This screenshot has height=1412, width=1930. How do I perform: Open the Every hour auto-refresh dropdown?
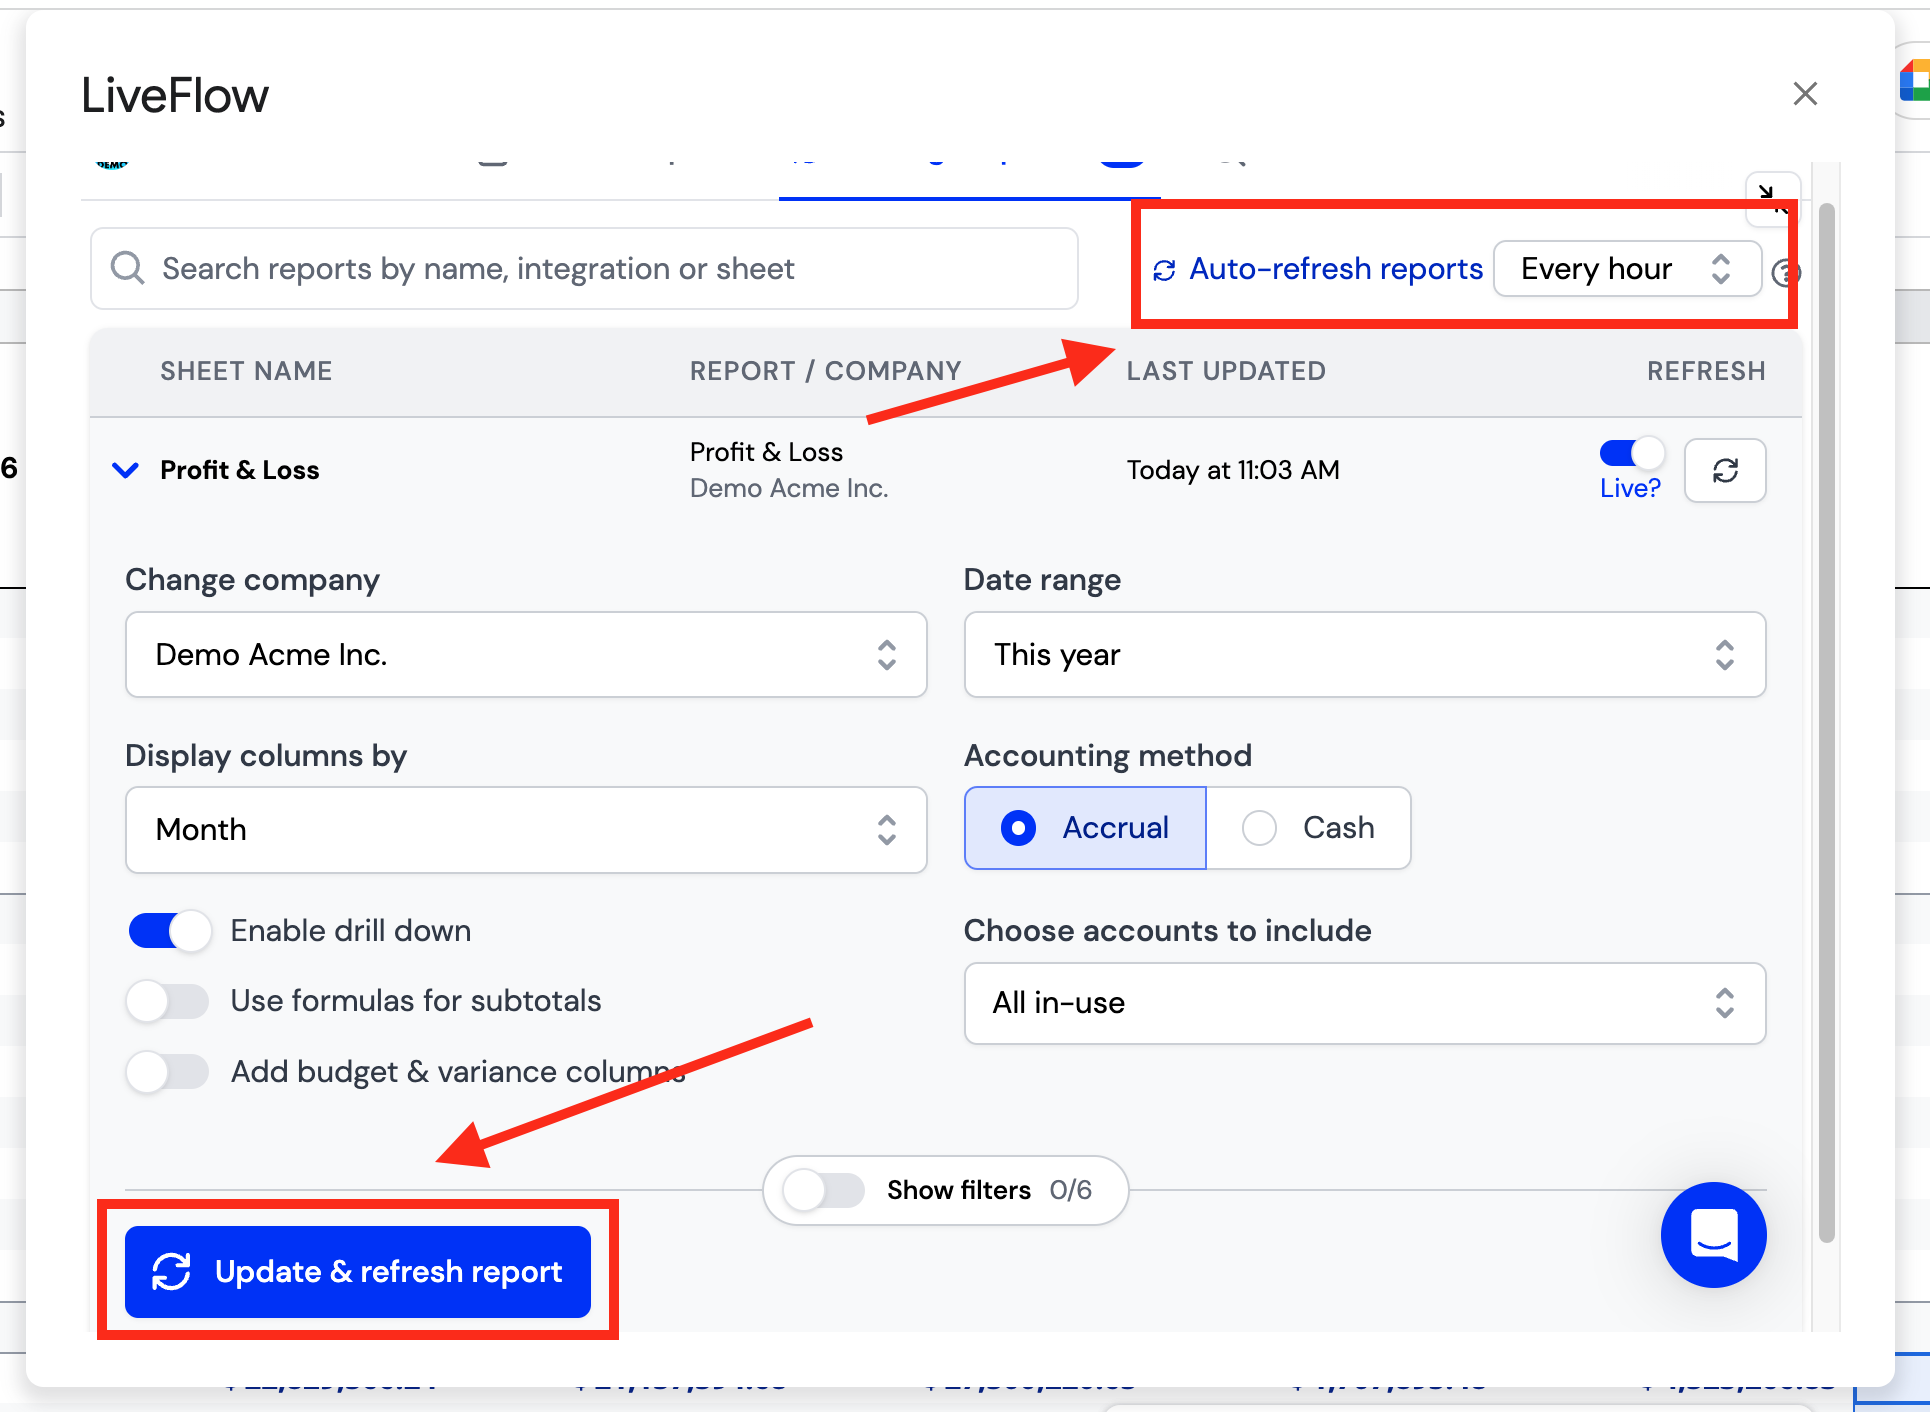(1627, 268)
